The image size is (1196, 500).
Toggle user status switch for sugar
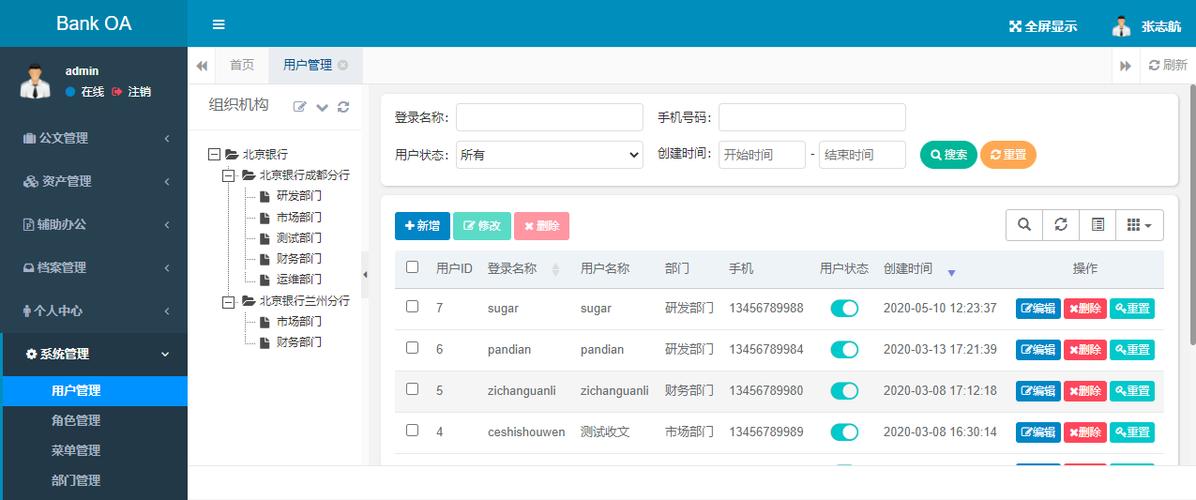[x=844, y=309]
